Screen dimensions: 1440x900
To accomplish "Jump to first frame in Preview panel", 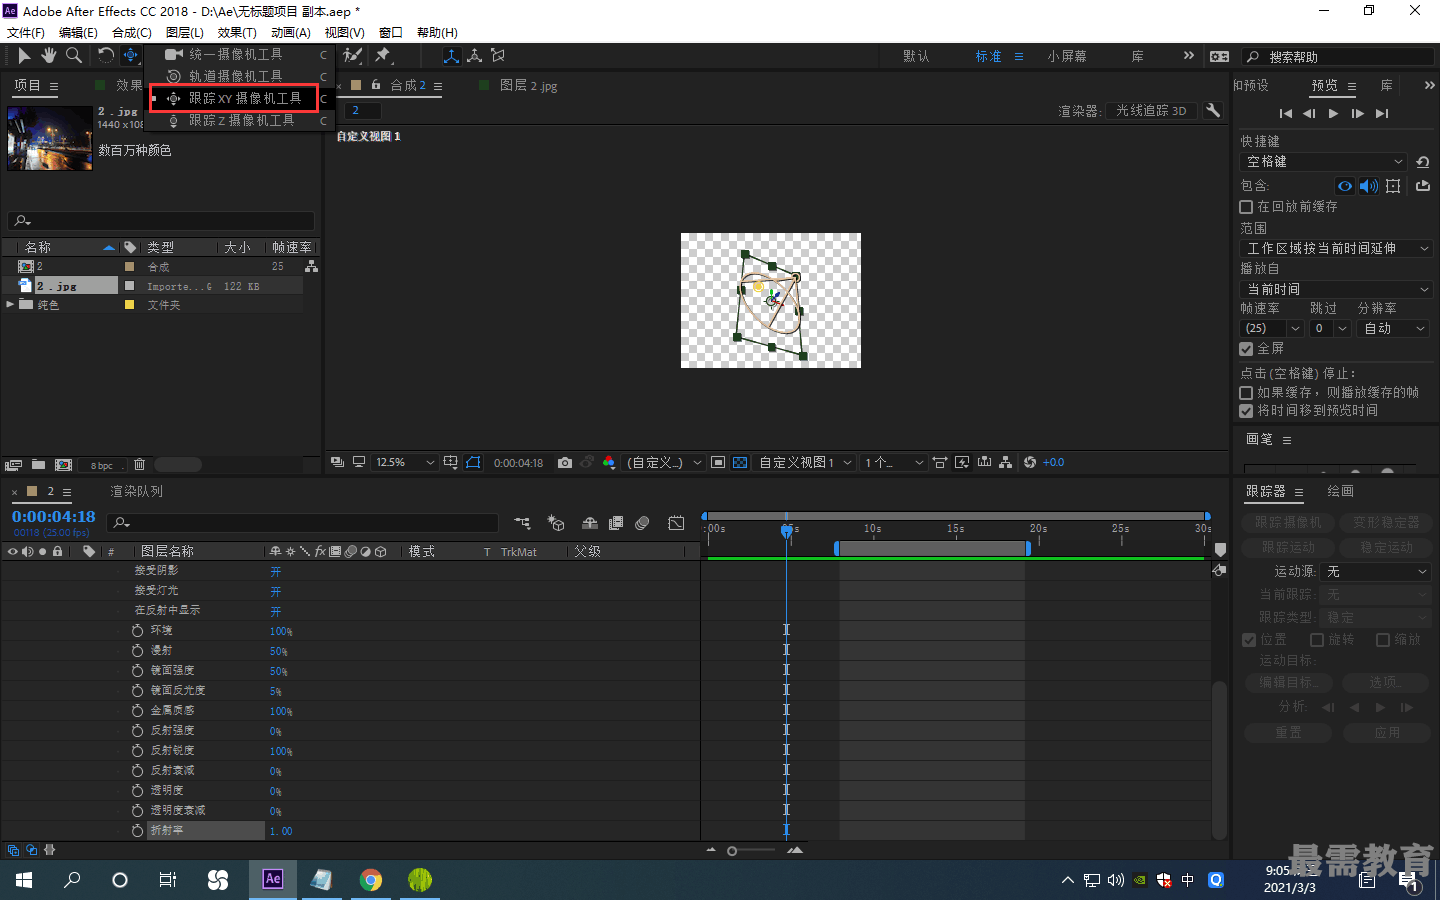I will tap(1286, 113).
